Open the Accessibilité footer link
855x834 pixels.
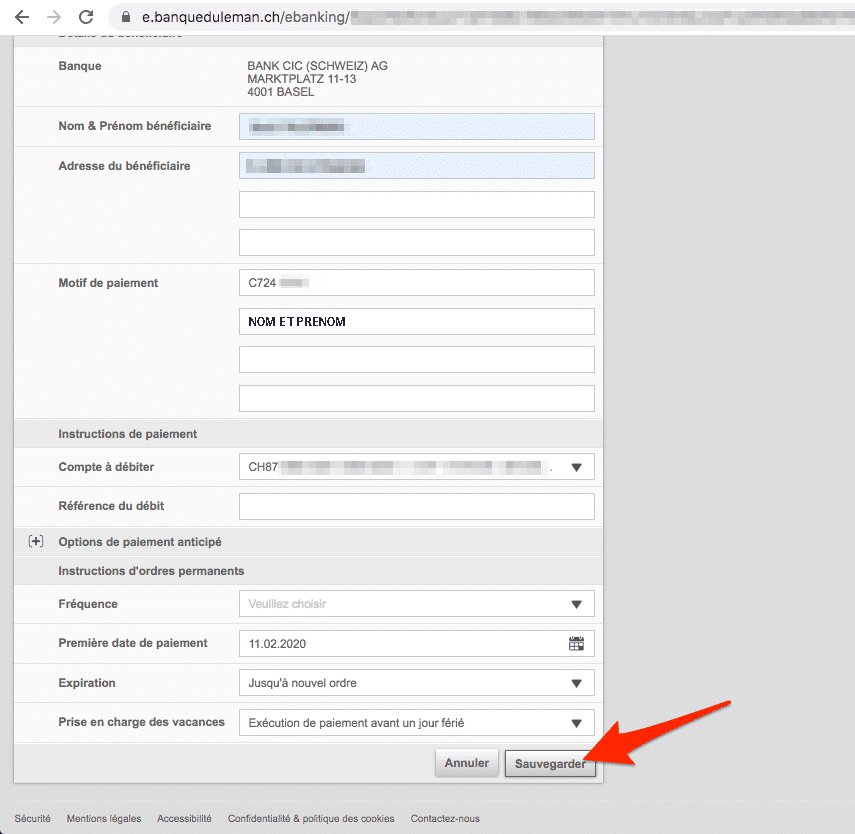pos(184,818)
